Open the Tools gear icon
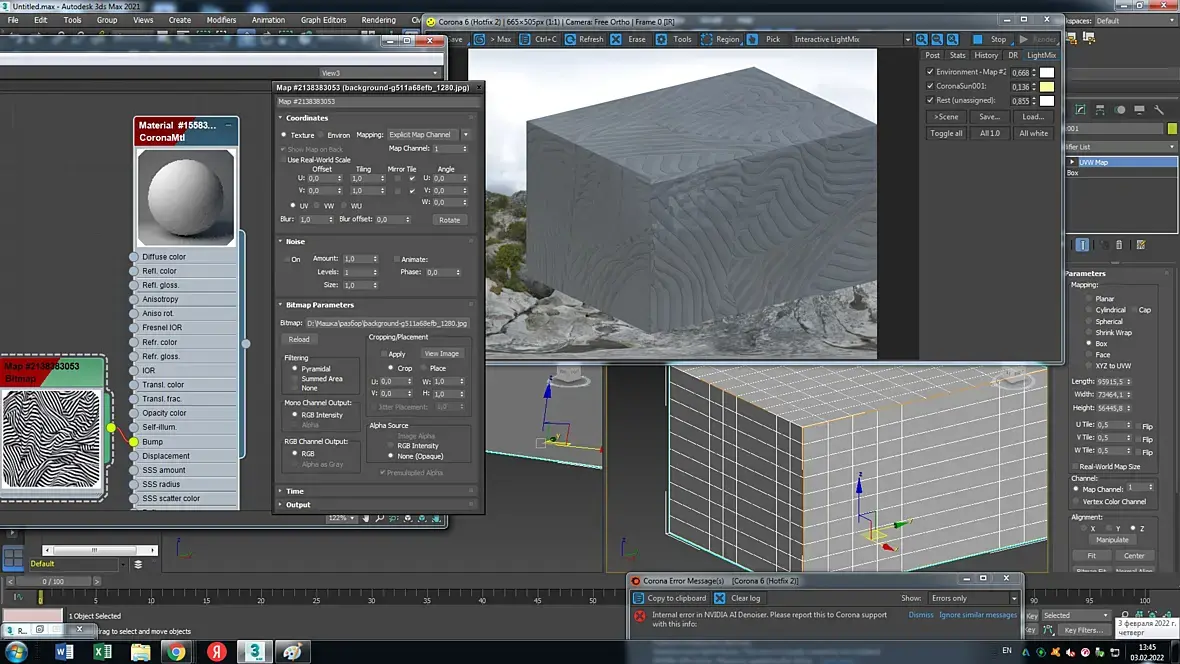This screenshot has height=664, width=1180. pos(661,39)
